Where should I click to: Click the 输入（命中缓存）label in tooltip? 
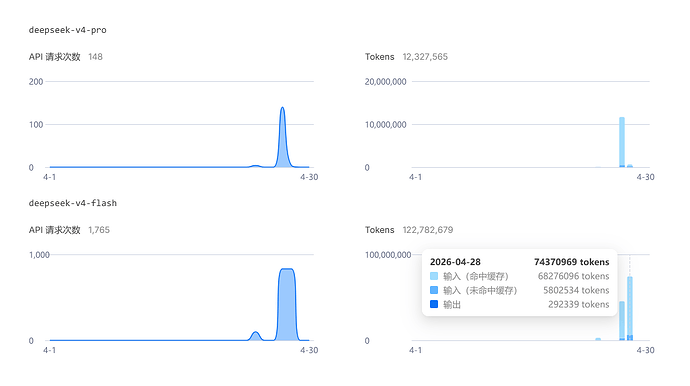coord(476,276)
